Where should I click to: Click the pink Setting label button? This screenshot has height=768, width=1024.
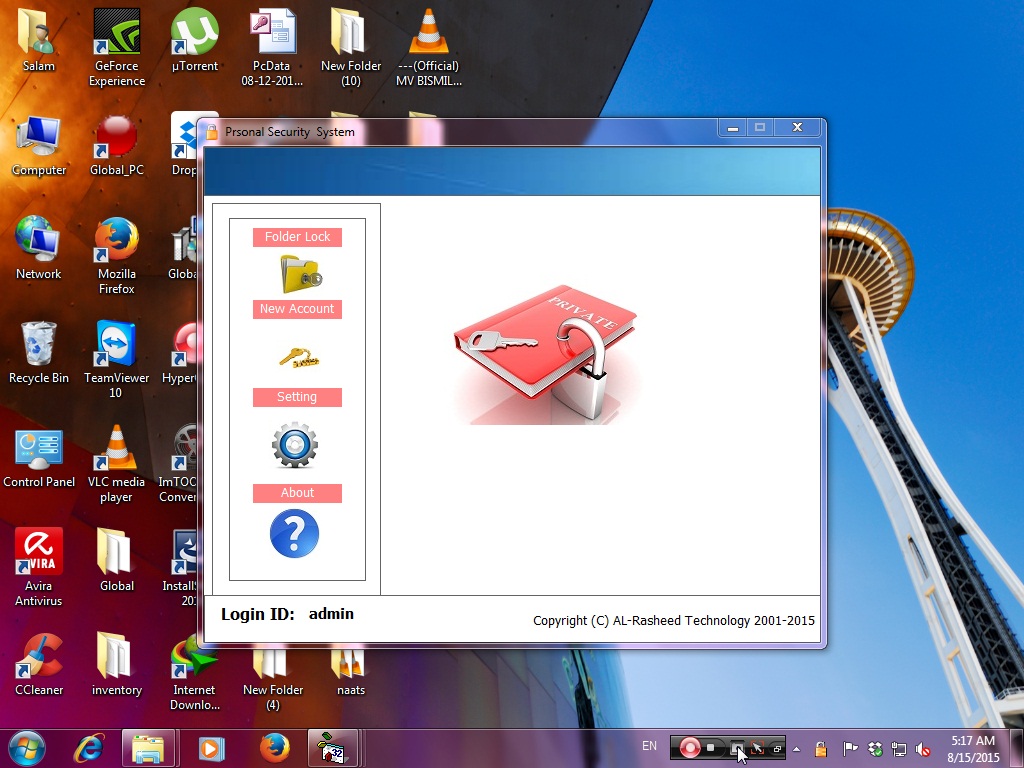tap(297, 397)
